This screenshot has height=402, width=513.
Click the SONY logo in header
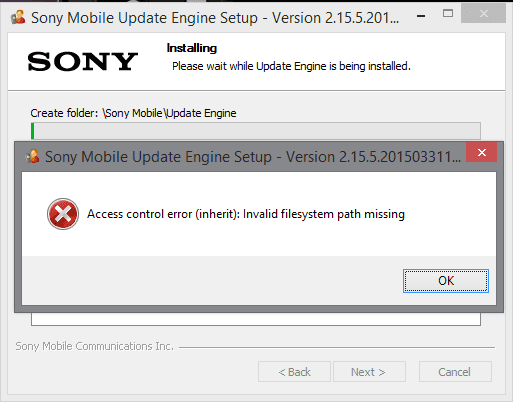83,61
